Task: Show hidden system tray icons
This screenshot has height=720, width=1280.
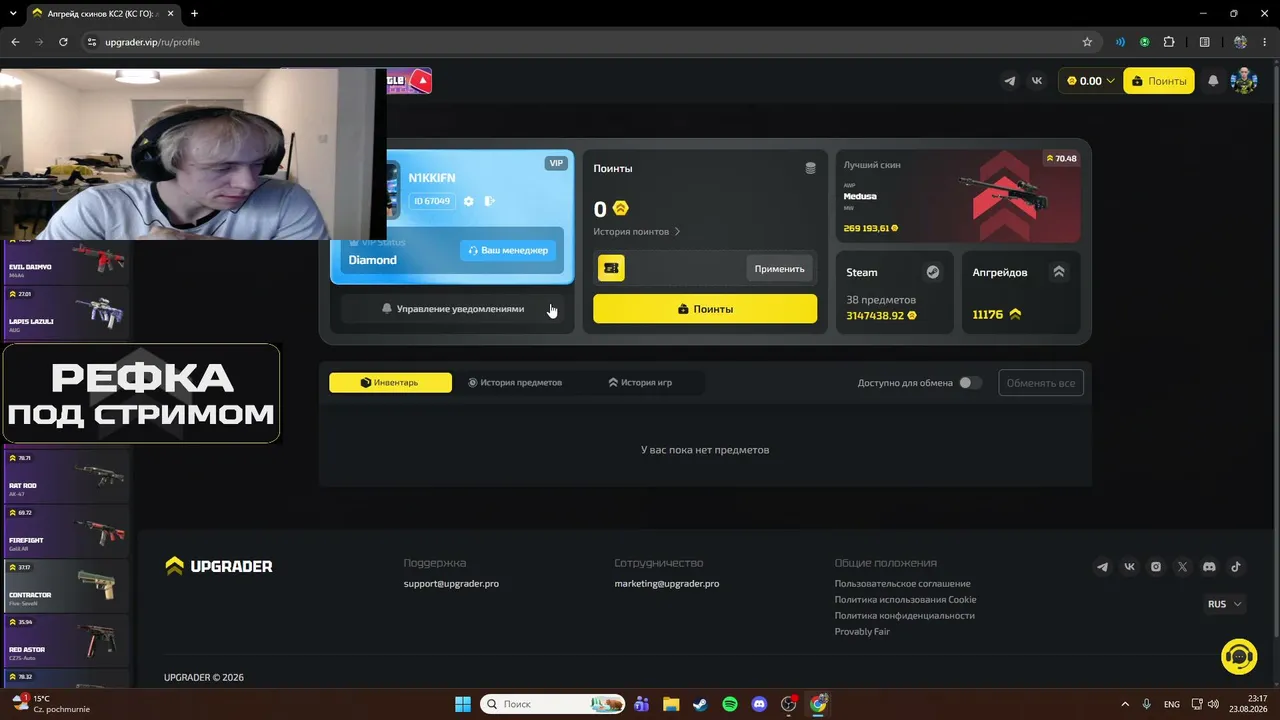Action: [x=1125, y=704]
